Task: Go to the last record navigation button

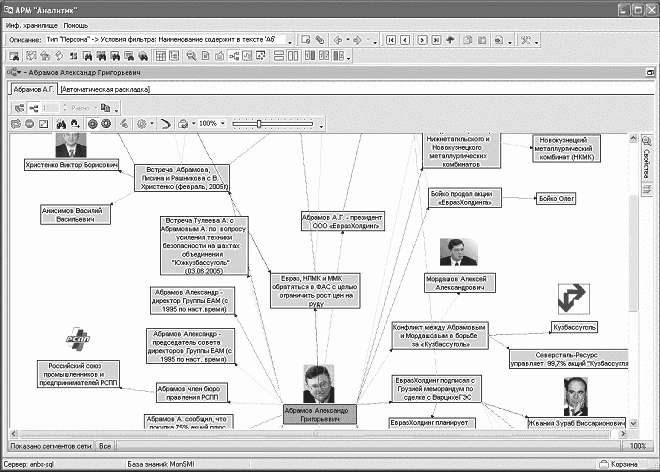Action: [438, 40]
